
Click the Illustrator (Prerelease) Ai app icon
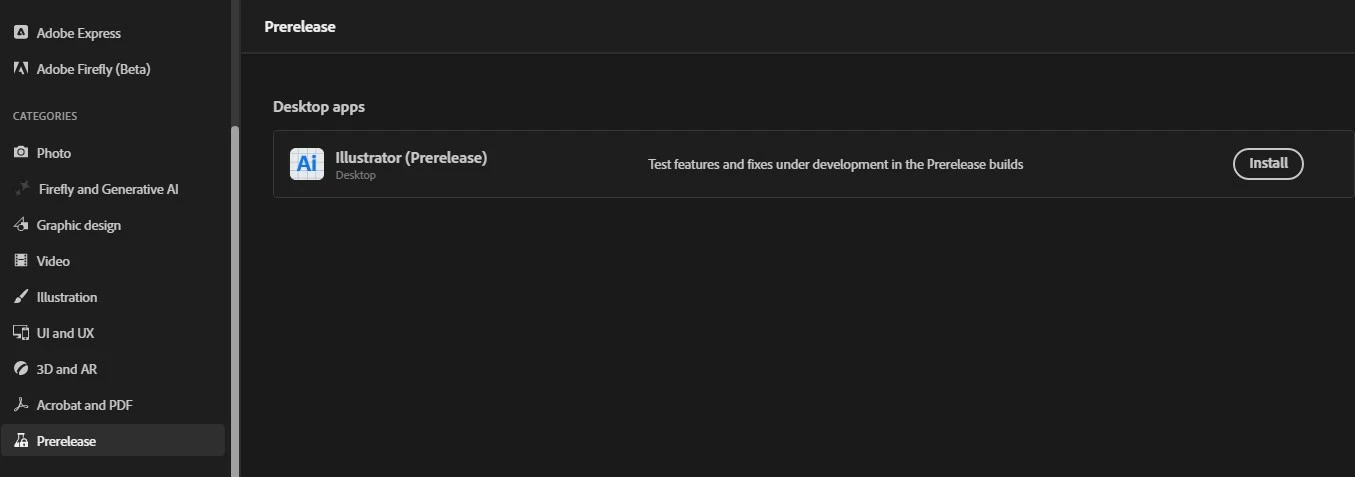[307, 164]
